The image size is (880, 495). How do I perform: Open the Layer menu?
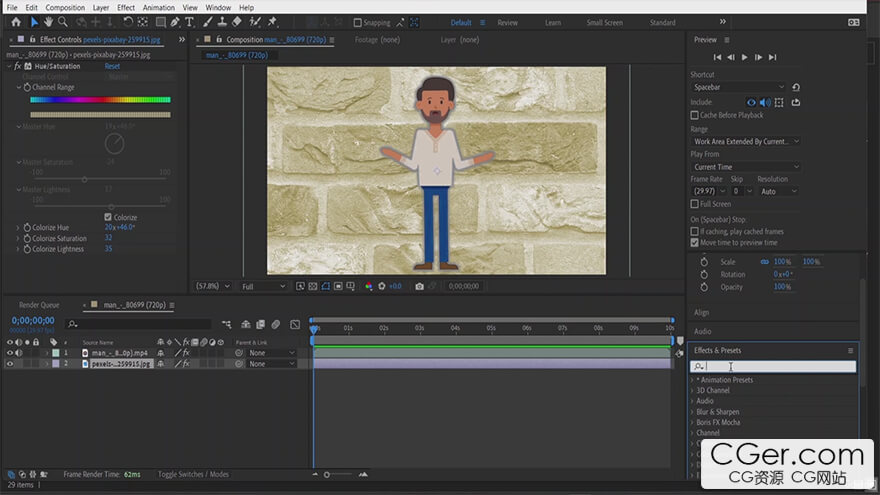click(101, 7)
